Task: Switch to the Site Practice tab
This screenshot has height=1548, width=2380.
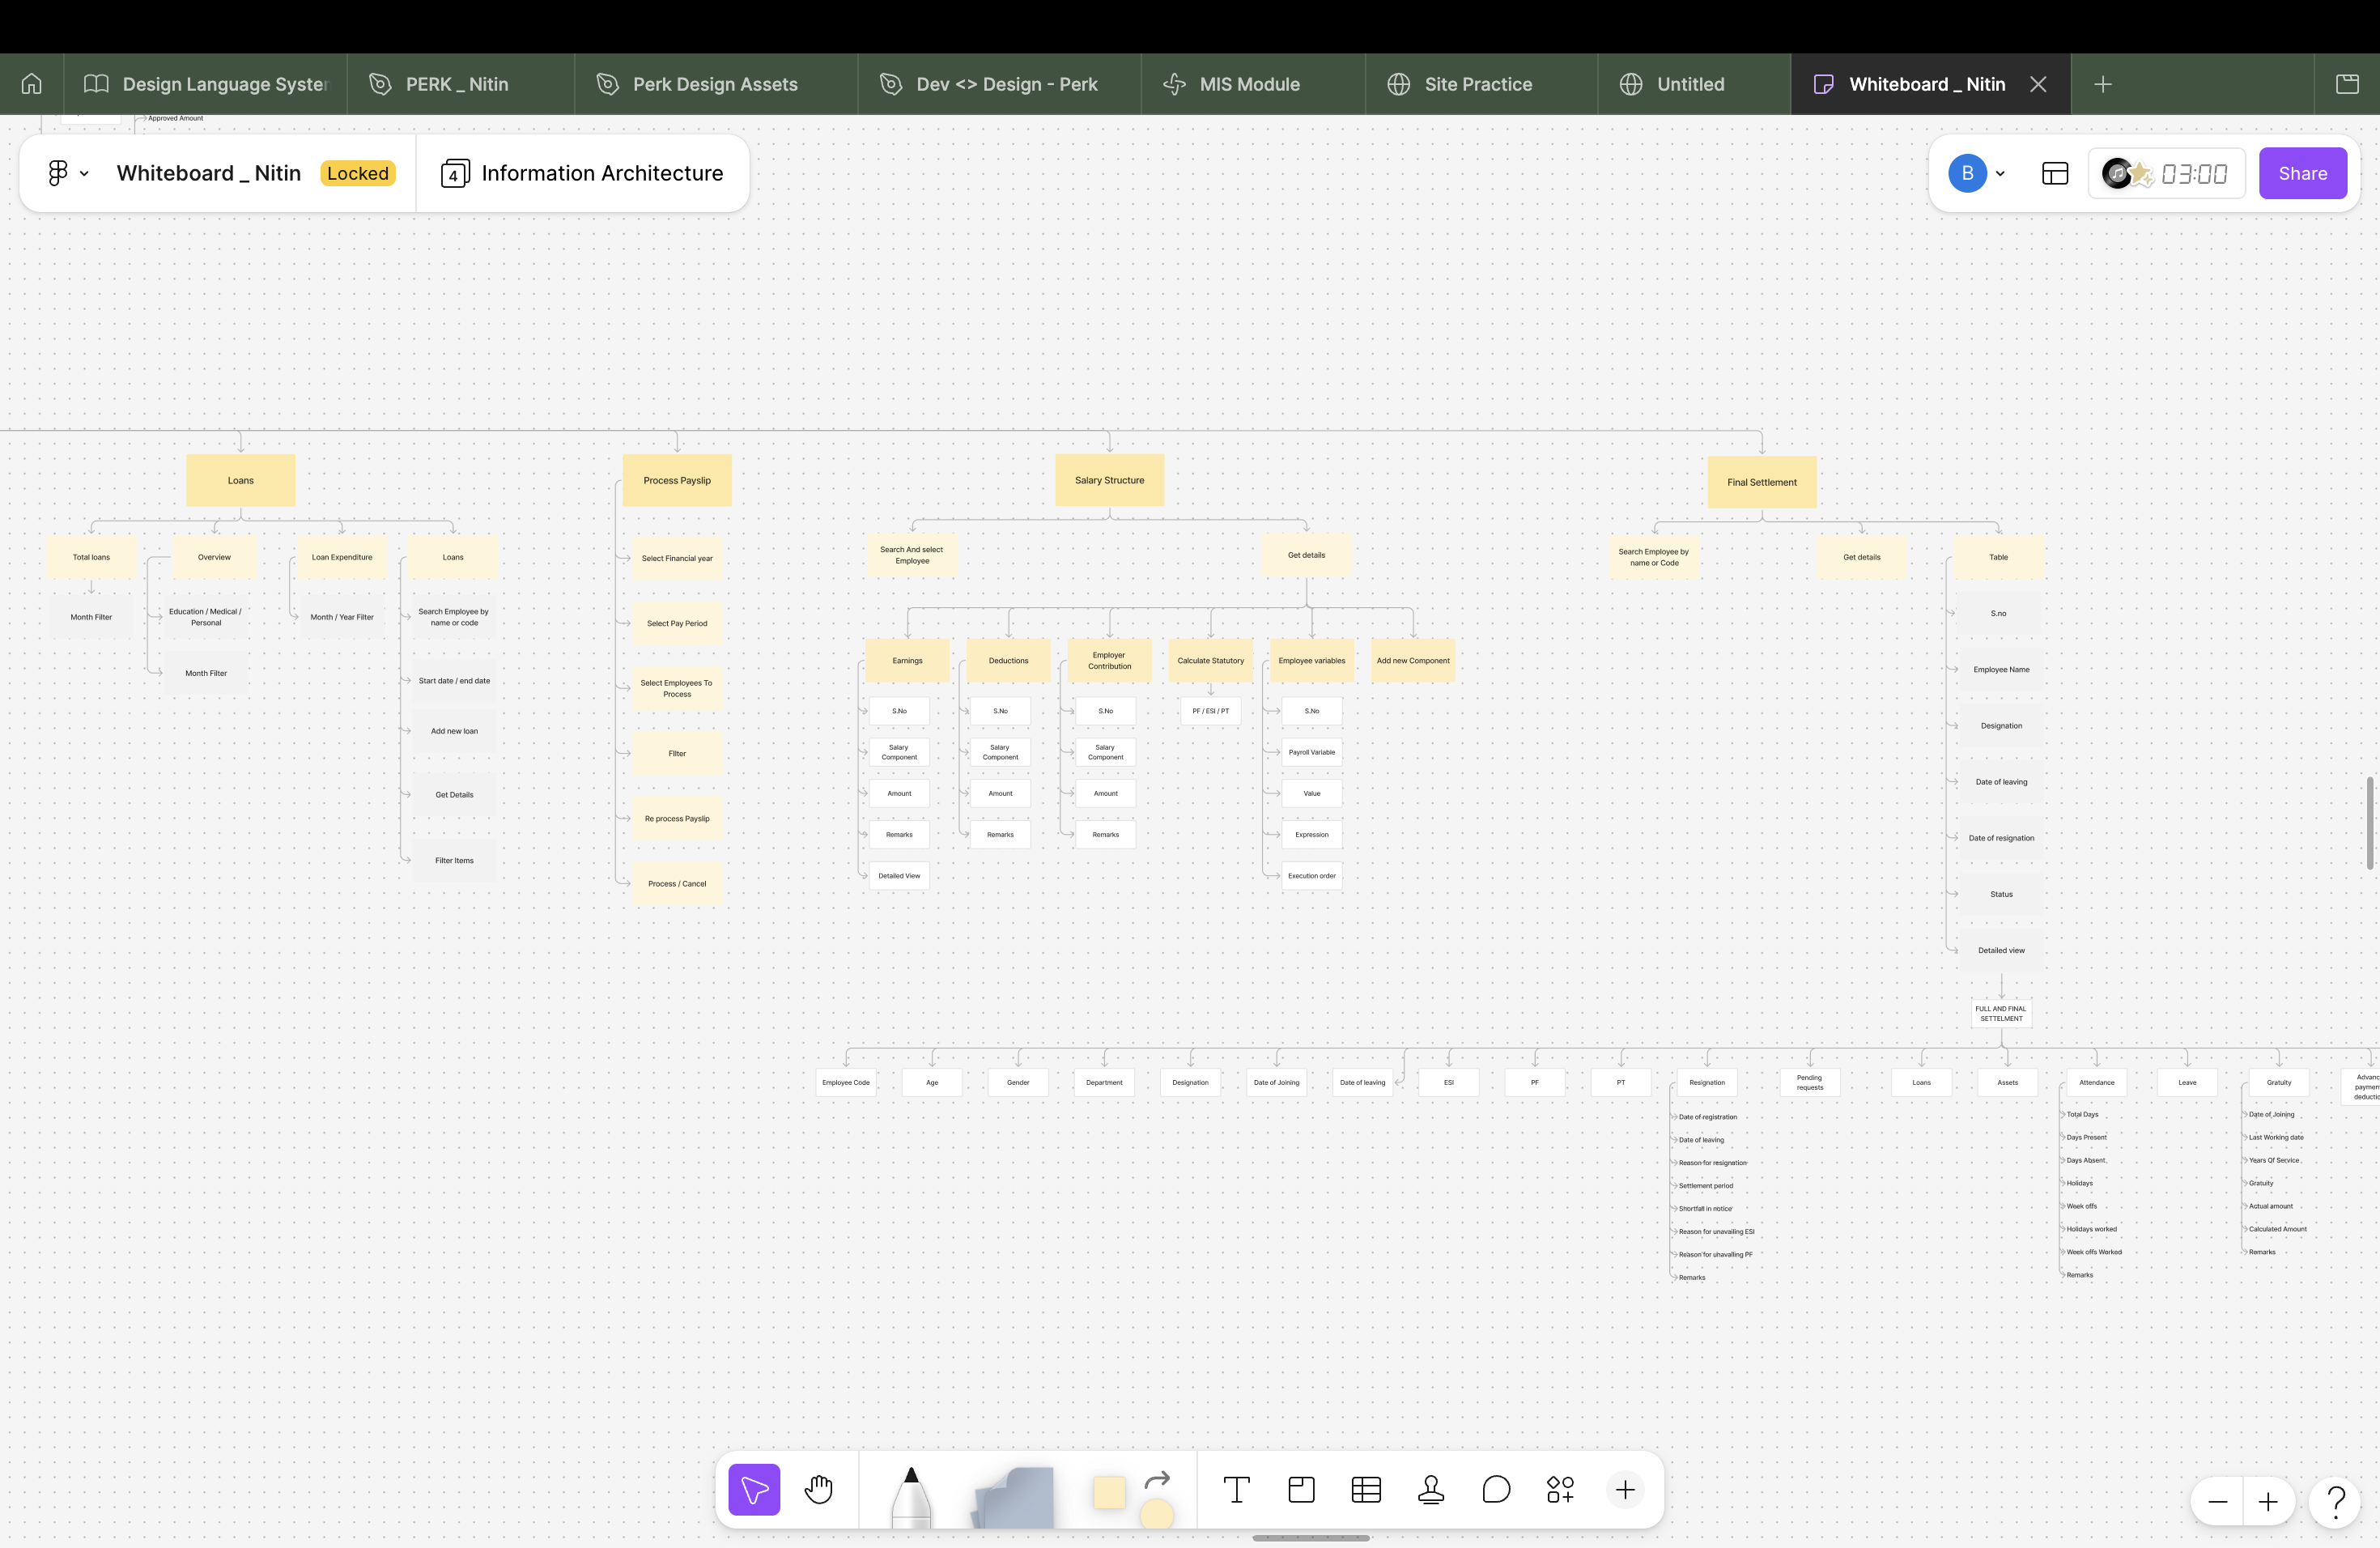Action: (x=1480, y=84)
